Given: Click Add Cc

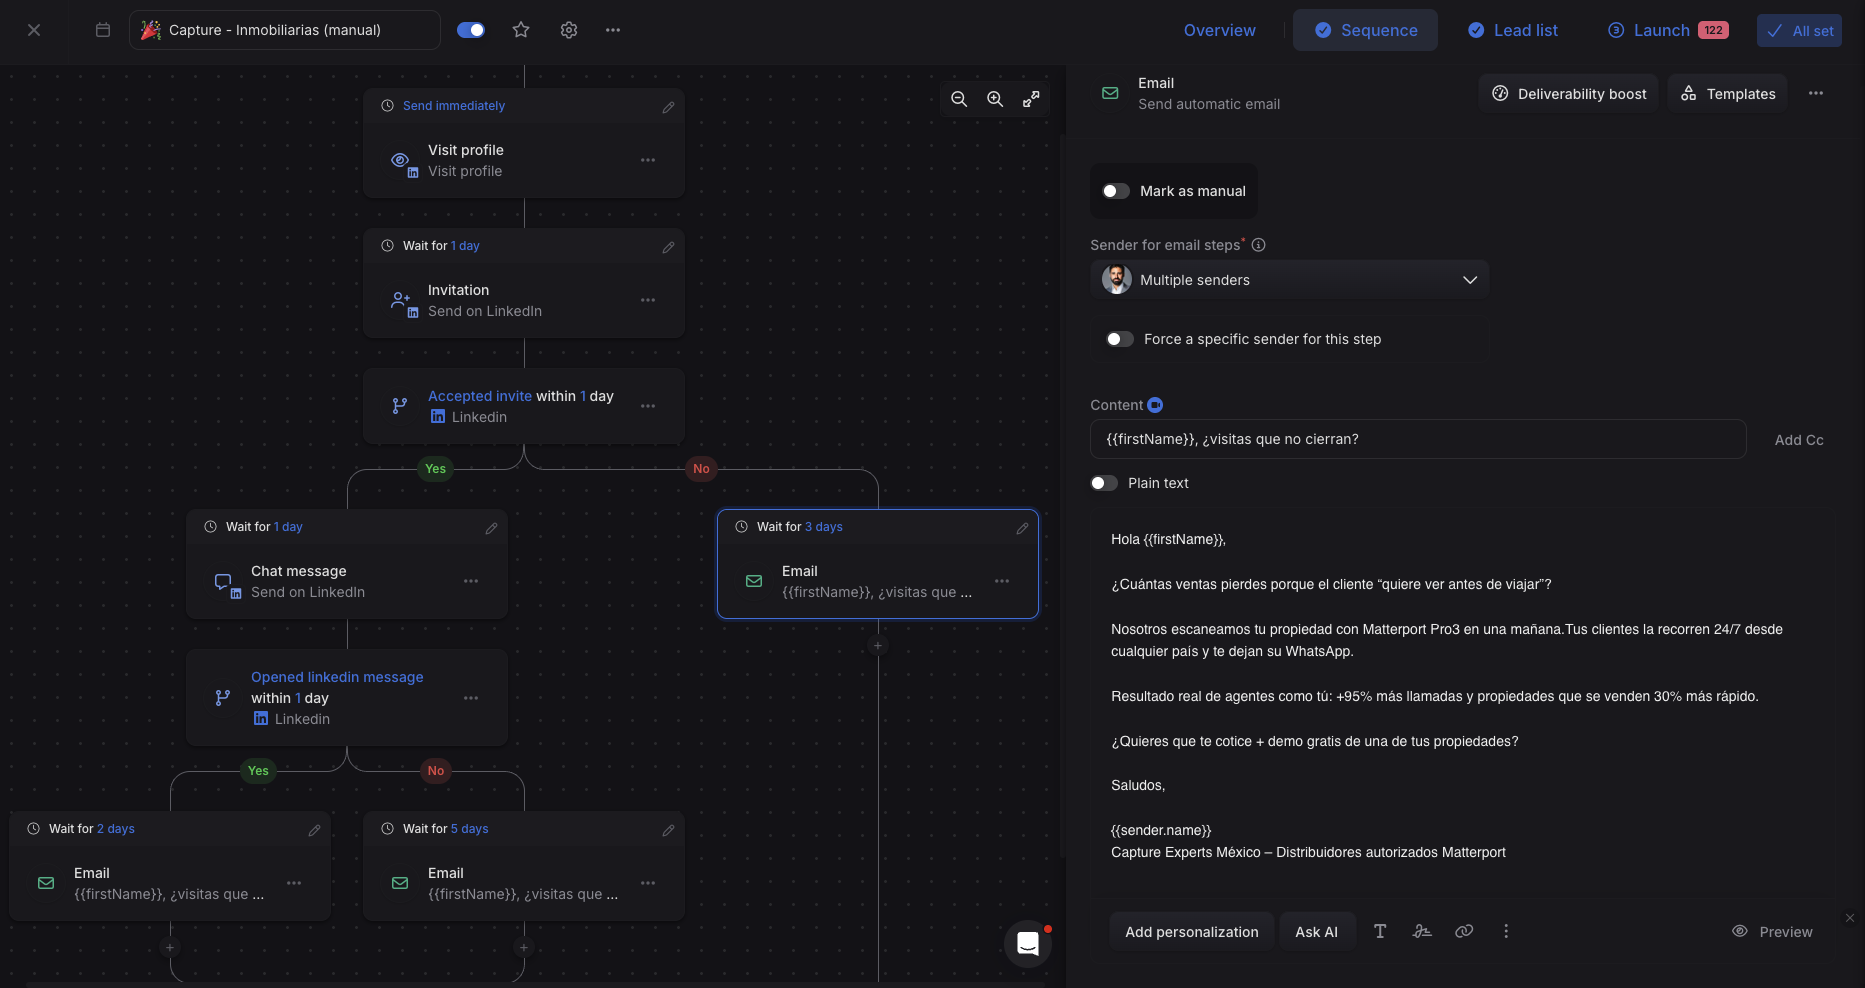Looking at the screenshot, I should pos(1799,440).
